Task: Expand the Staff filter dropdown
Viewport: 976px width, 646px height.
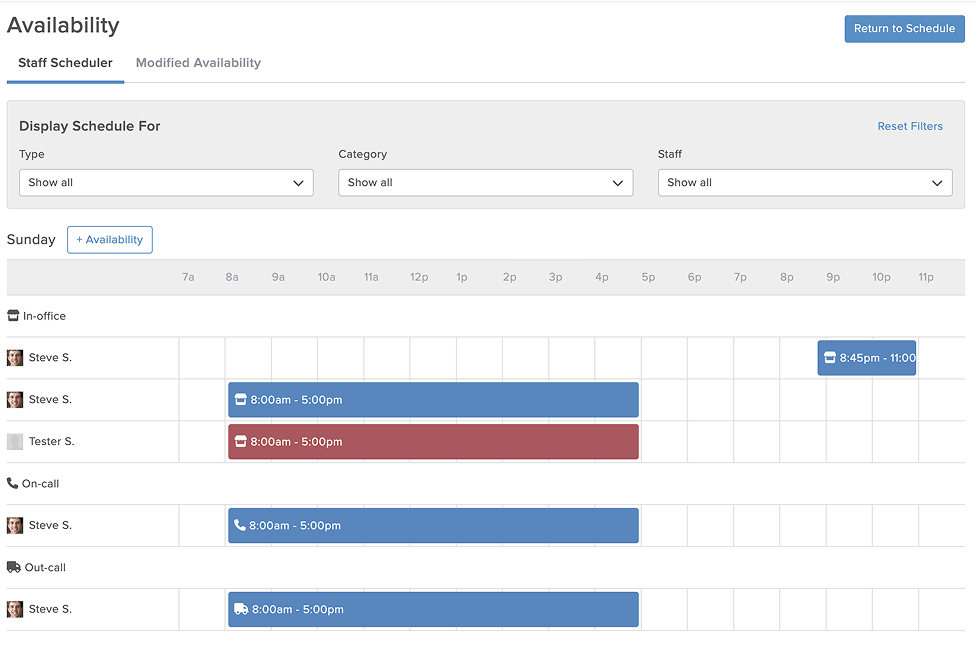Action: 805,182
